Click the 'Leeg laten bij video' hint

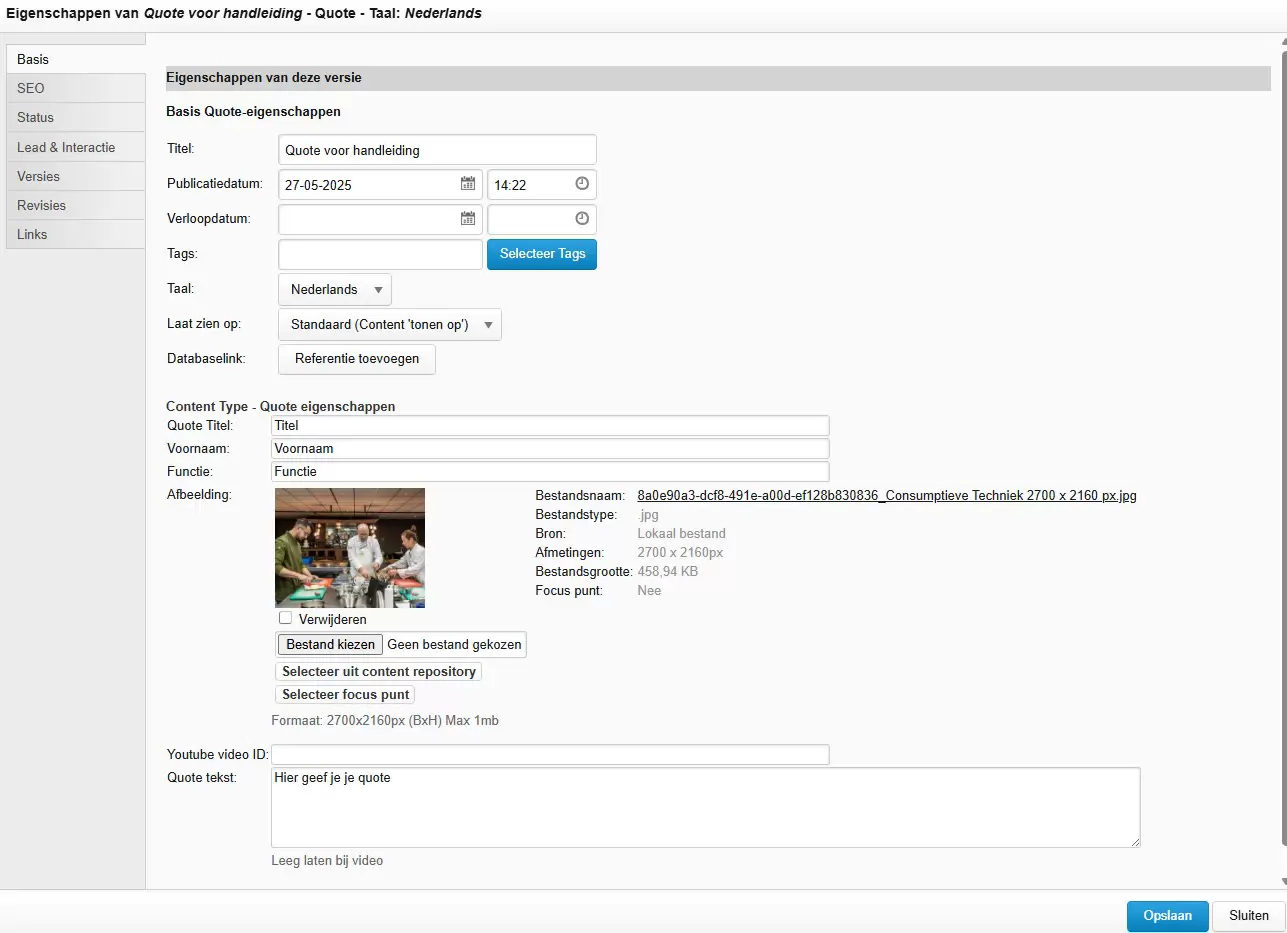[x=327, y=860]
